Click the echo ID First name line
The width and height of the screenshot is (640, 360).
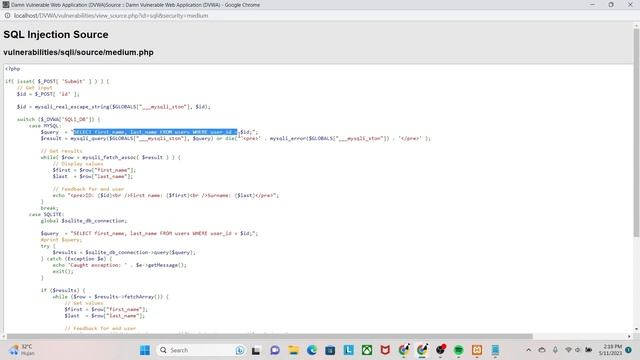166,195
